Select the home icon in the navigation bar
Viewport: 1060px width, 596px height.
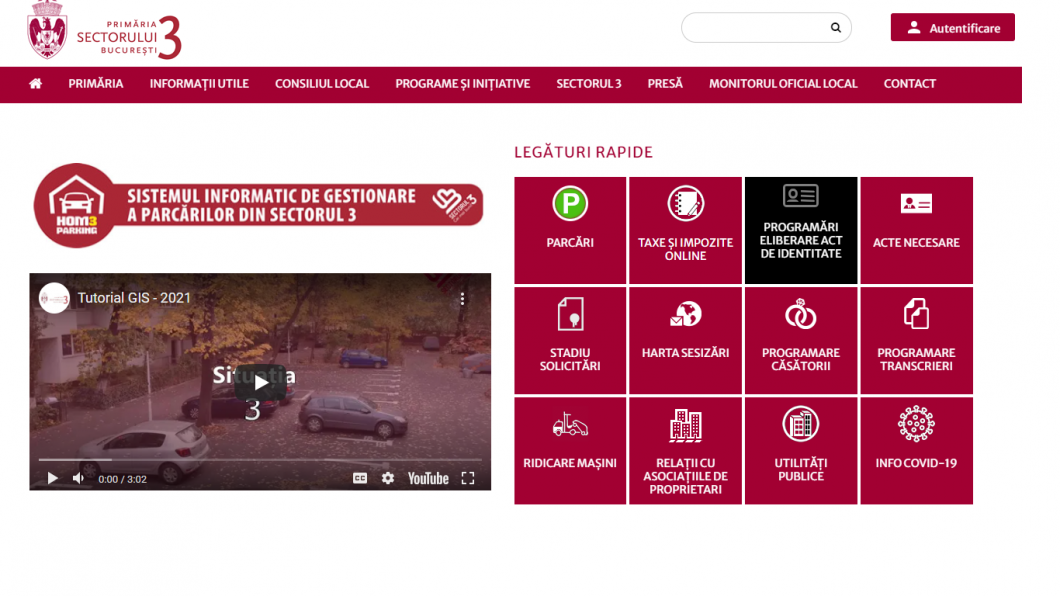click(37, 84)
